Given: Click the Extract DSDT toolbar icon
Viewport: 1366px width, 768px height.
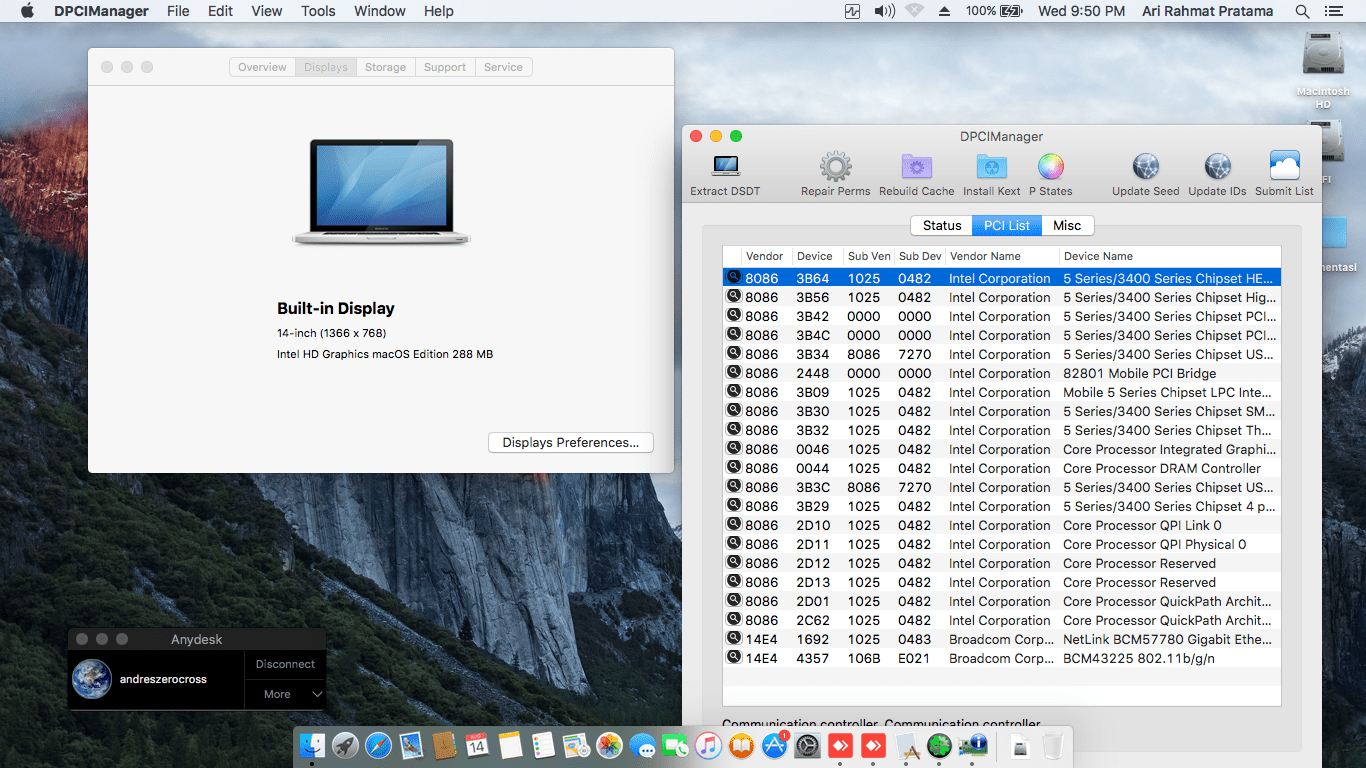Looking at the screenshot, I should pyautogui.click(x=725, y=166).
